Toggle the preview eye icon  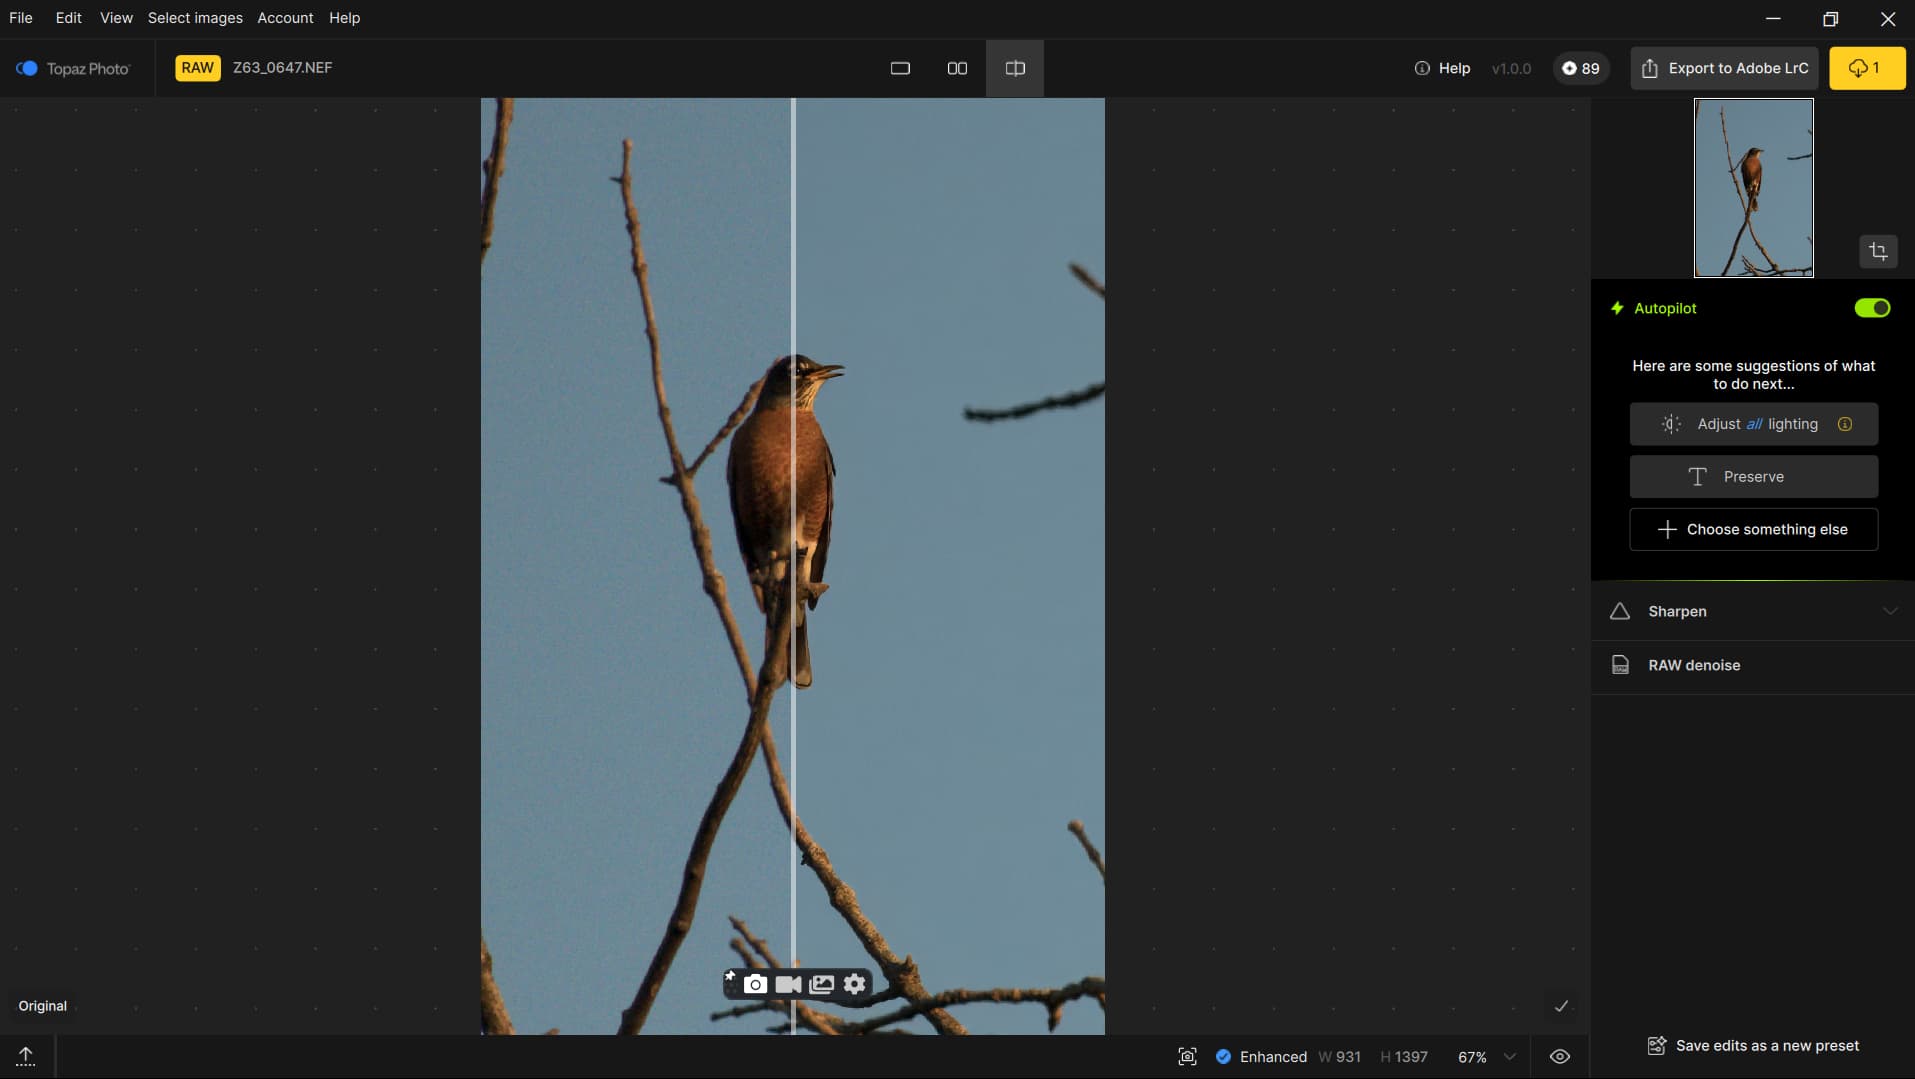[1560, 1057]
